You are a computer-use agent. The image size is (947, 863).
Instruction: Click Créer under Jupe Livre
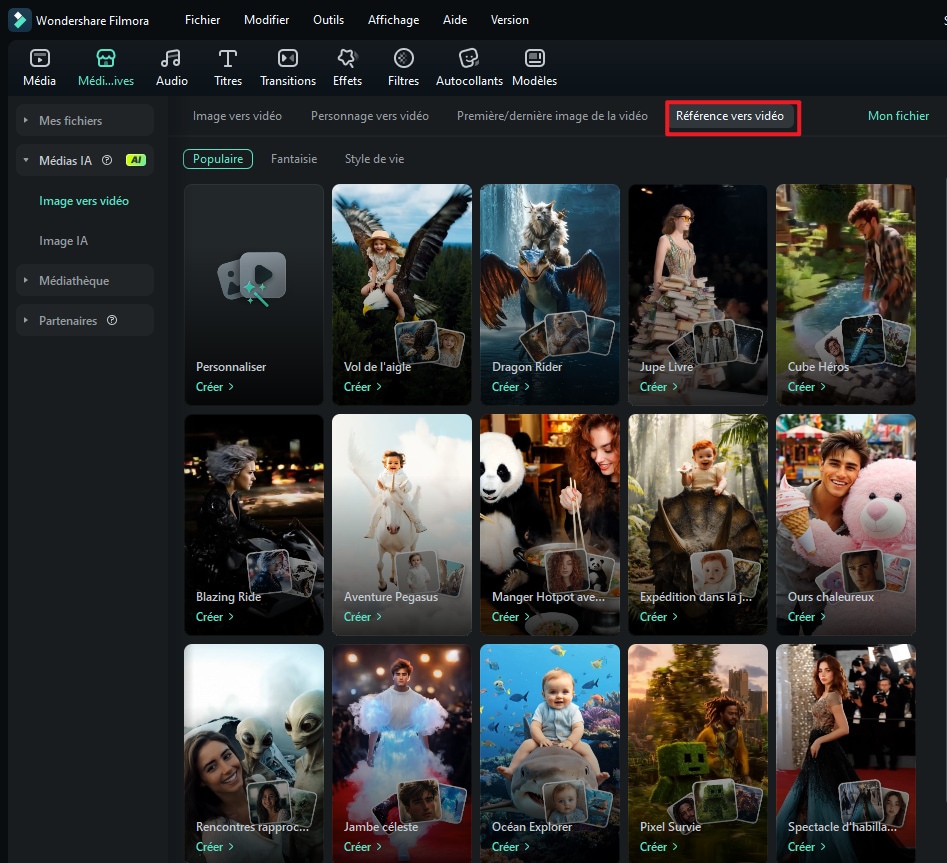658,387
